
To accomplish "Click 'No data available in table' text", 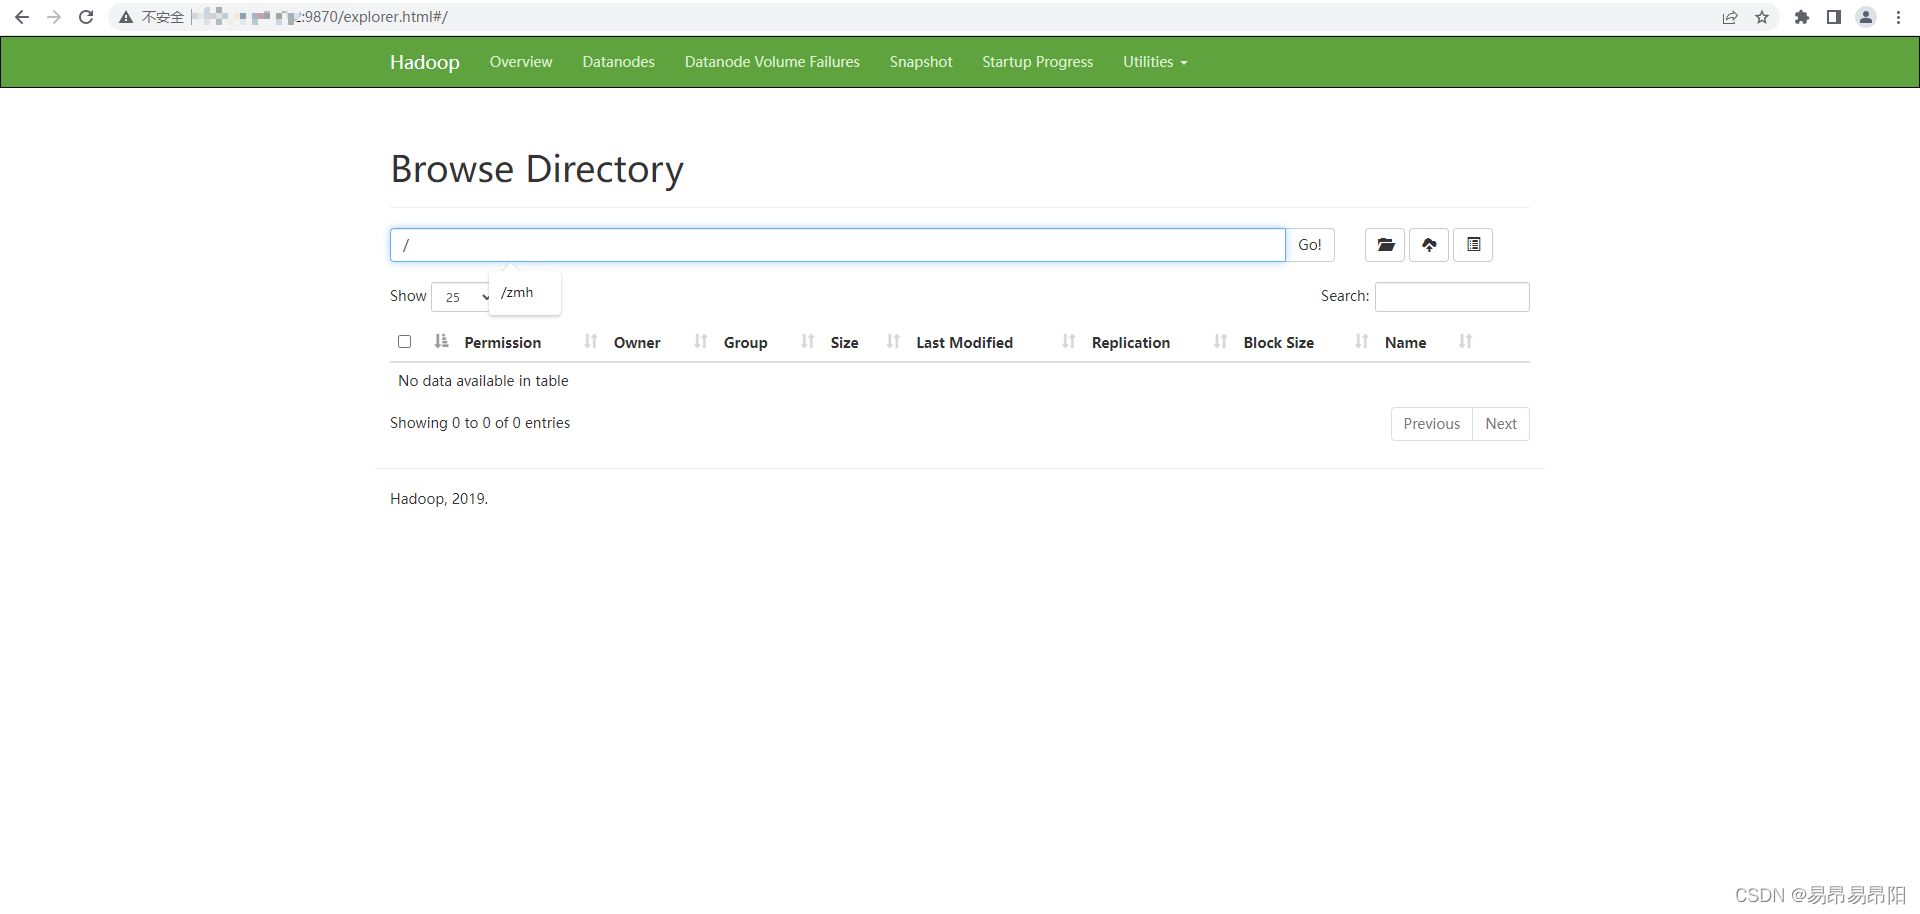I will 483,381.
